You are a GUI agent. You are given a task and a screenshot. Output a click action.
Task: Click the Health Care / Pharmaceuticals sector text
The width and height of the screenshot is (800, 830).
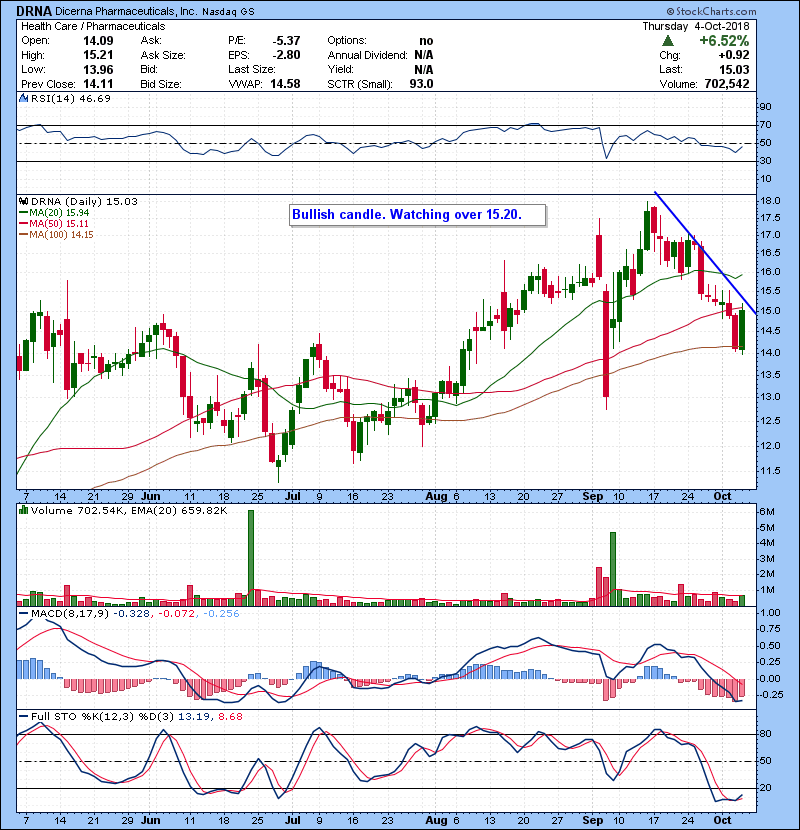click(x=93, y=26)
